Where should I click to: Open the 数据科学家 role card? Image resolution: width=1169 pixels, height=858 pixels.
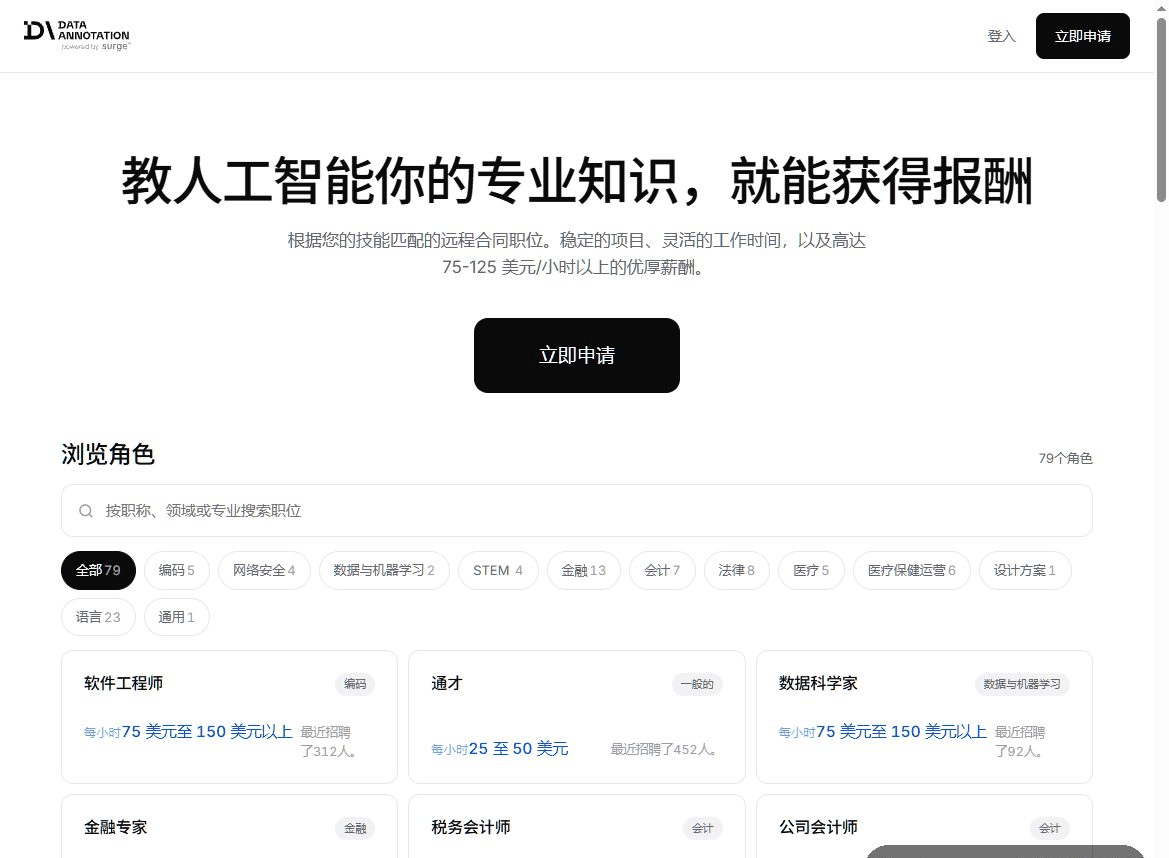924,717
